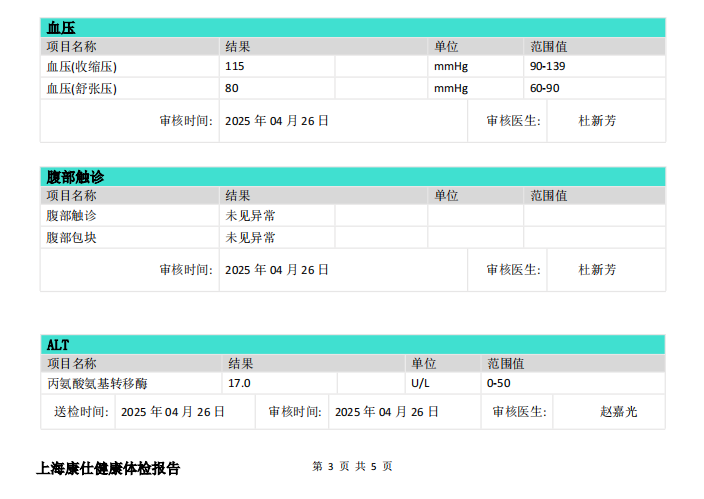Click the diastolic pressure result 80
This screenshot has height=499, width=704.
232,88
